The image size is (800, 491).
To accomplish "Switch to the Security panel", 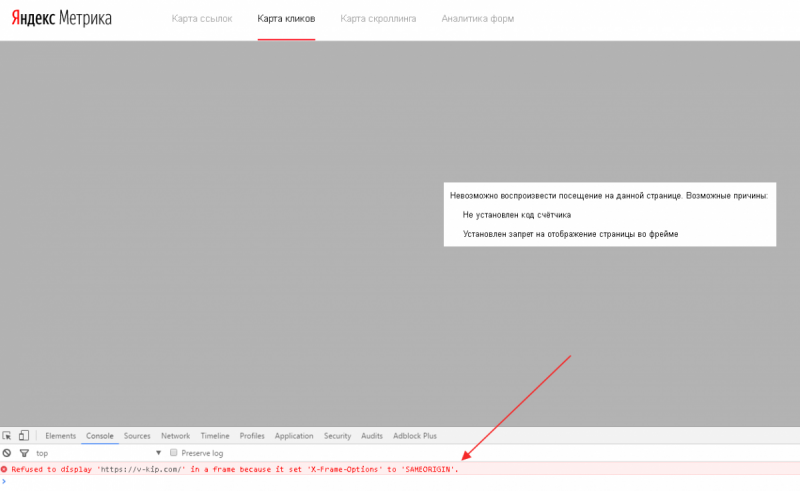I will coord(337,436).
